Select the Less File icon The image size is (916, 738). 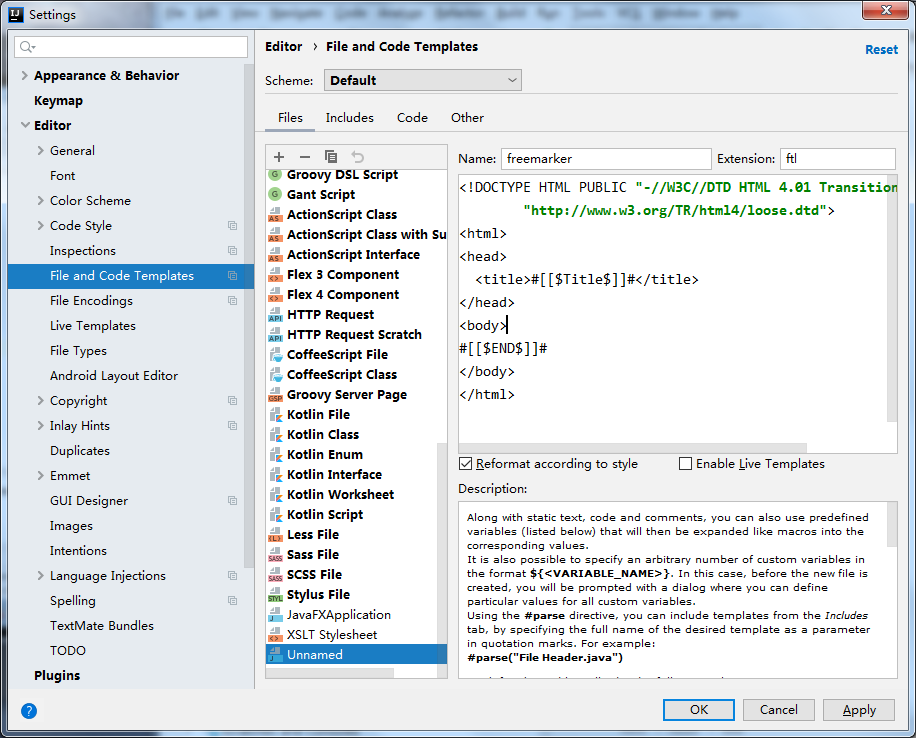(275, 534)
